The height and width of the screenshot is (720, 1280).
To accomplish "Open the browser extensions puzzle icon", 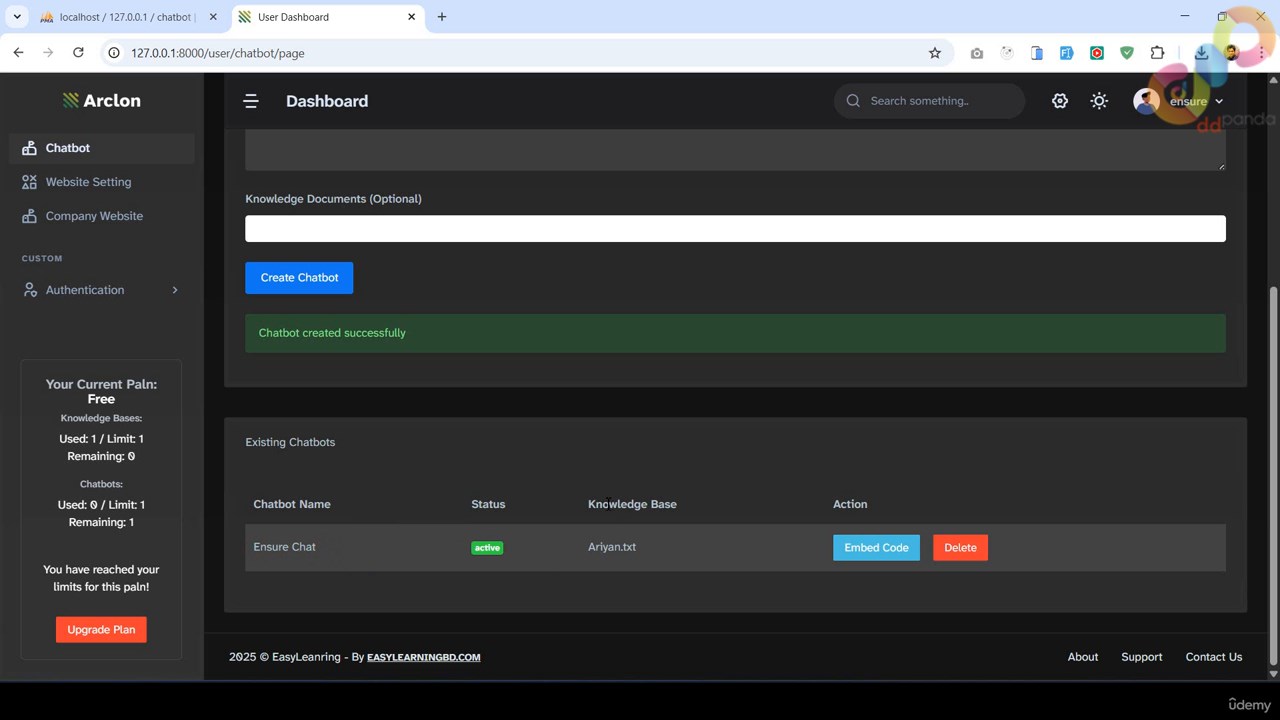I will tap(1157, 53).
